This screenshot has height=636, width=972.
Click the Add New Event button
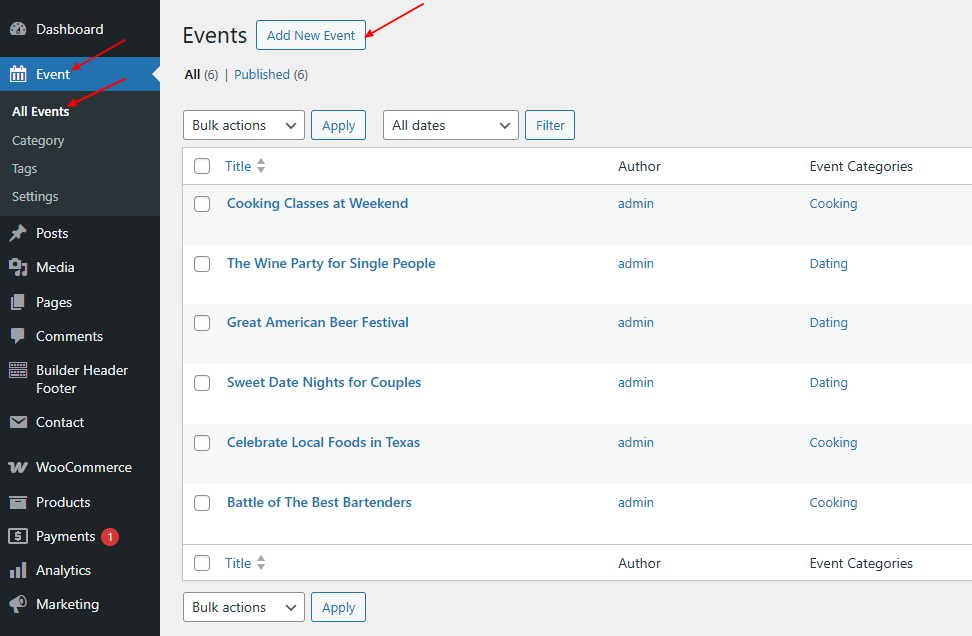311,35
